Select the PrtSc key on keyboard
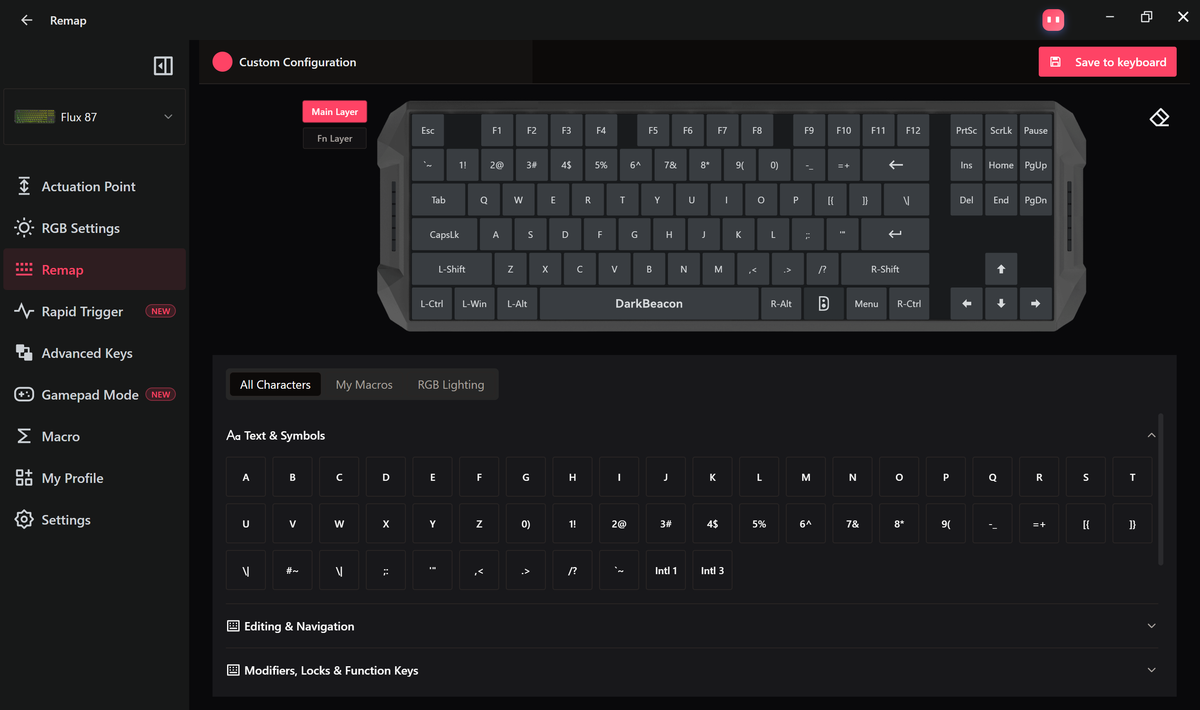The image size is (1200, 710). (966, 130)
